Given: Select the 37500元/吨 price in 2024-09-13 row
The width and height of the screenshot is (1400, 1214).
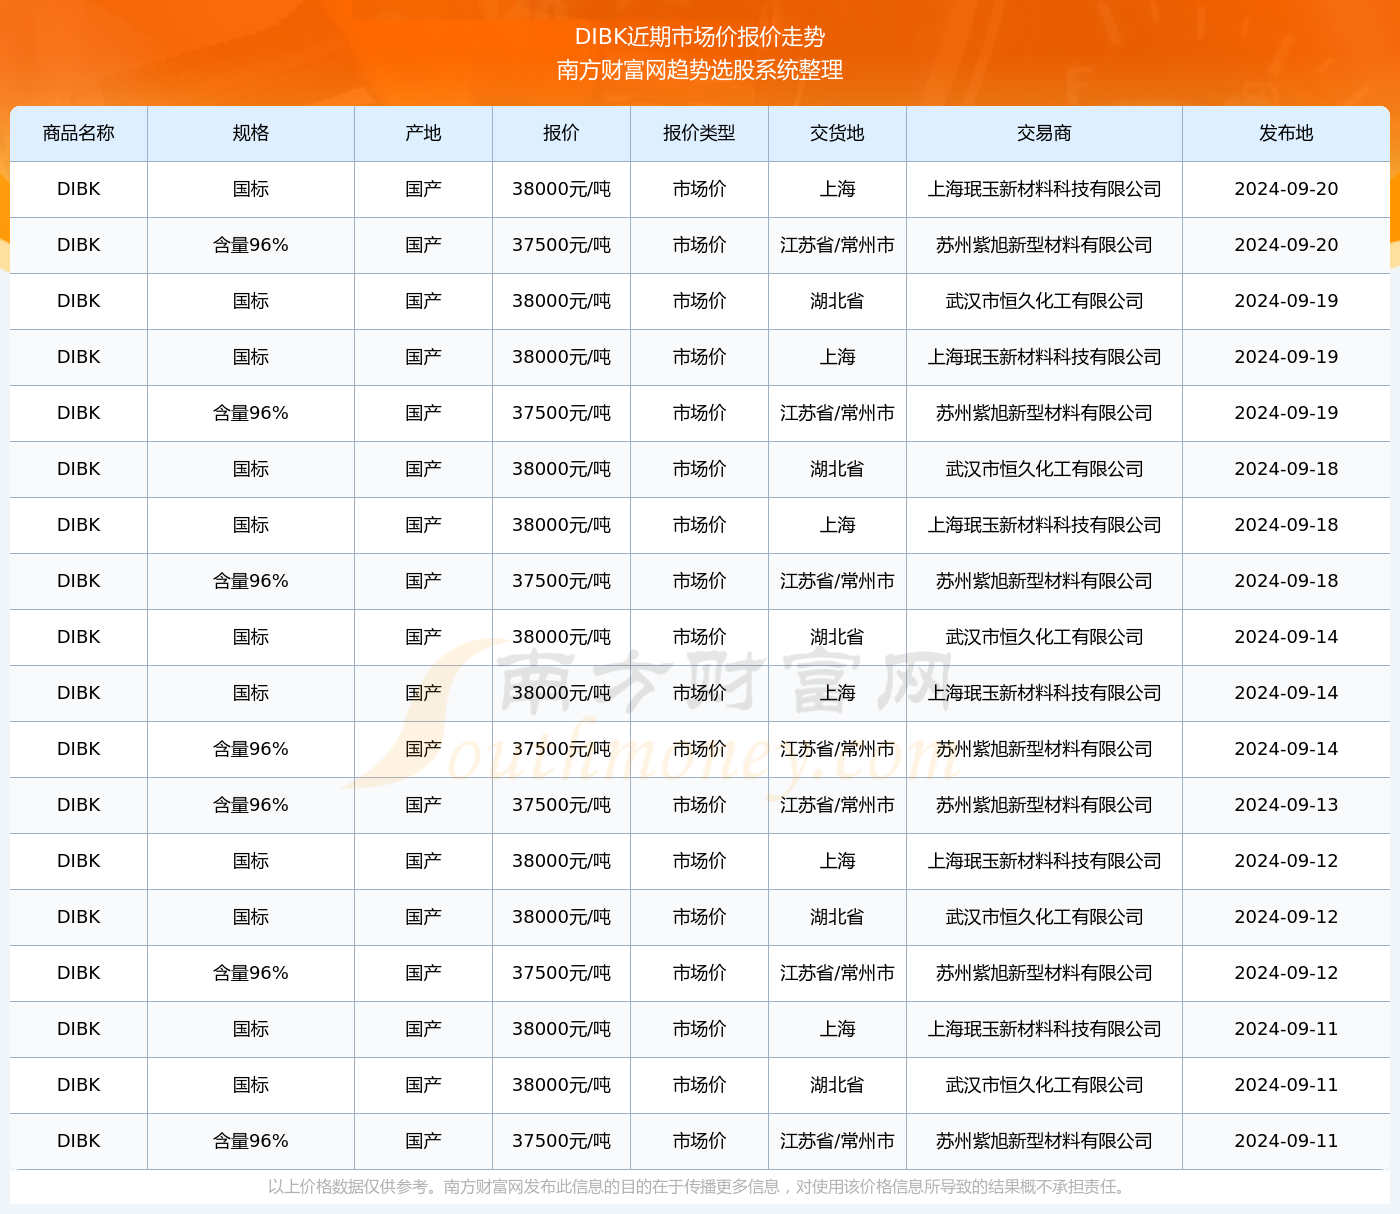Looking at the screenshot, I should (x=561, y=805).
